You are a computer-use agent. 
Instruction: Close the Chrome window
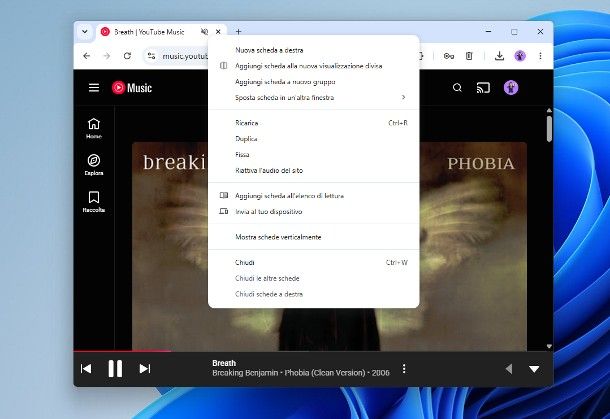540,32
